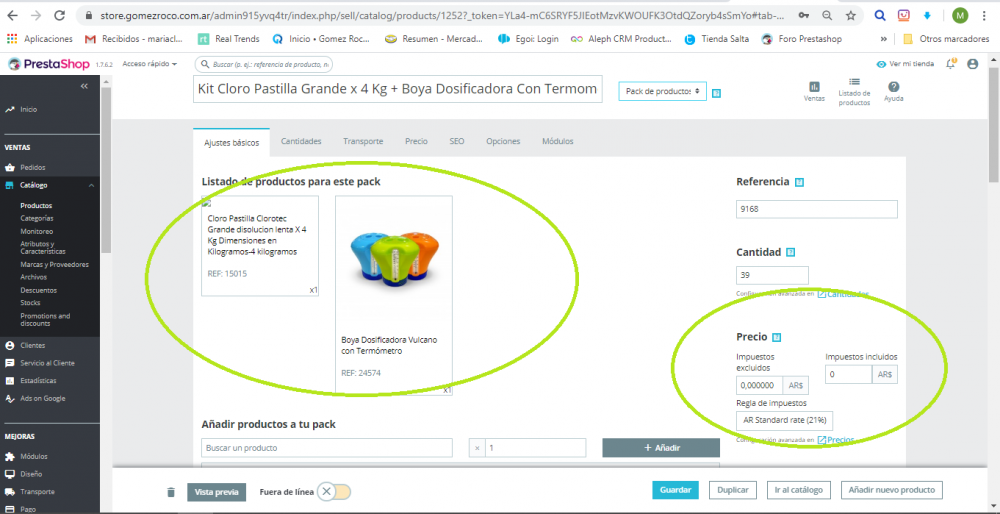This screenshot has height=514, width=1000.
Task: Open Stocks in sidebar
Action: [30, 303]
